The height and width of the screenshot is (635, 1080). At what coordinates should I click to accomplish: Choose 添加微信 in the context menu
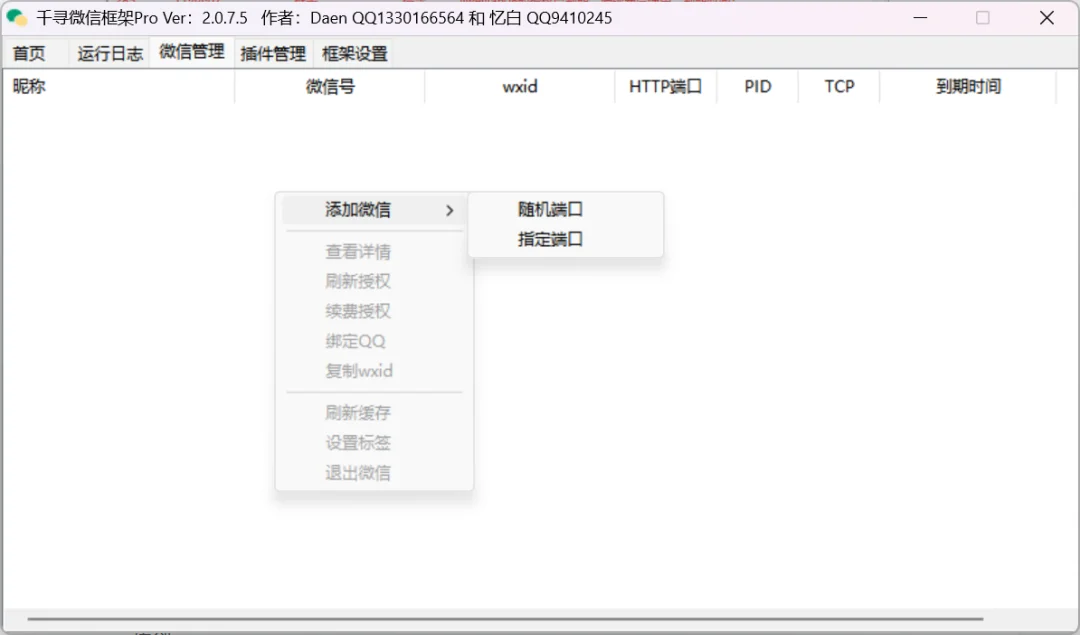coord(374,209)
